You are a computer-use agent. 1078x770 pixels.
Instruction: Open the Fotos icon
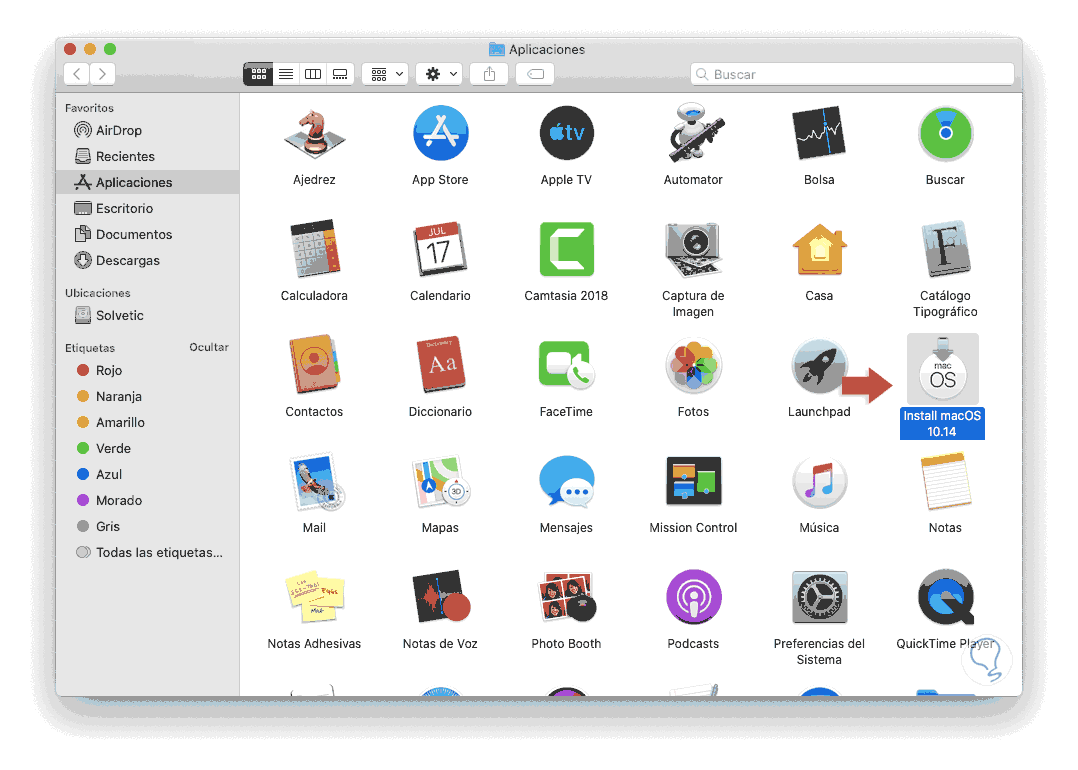(693, 365)
